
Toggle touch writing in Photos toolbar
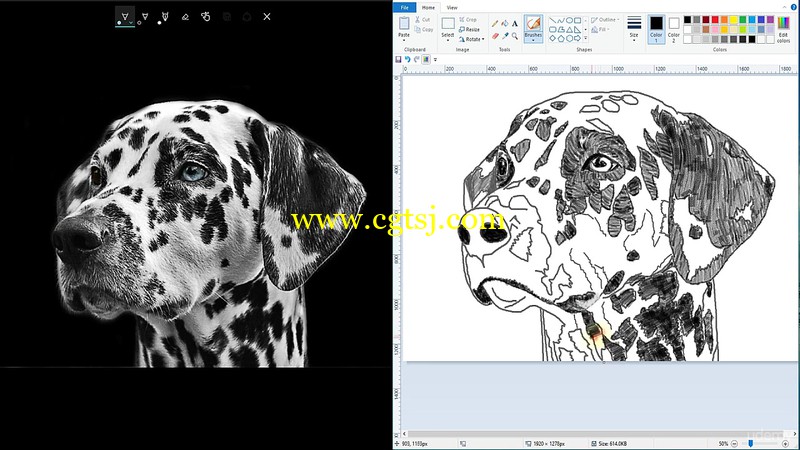tap(206, 16)
